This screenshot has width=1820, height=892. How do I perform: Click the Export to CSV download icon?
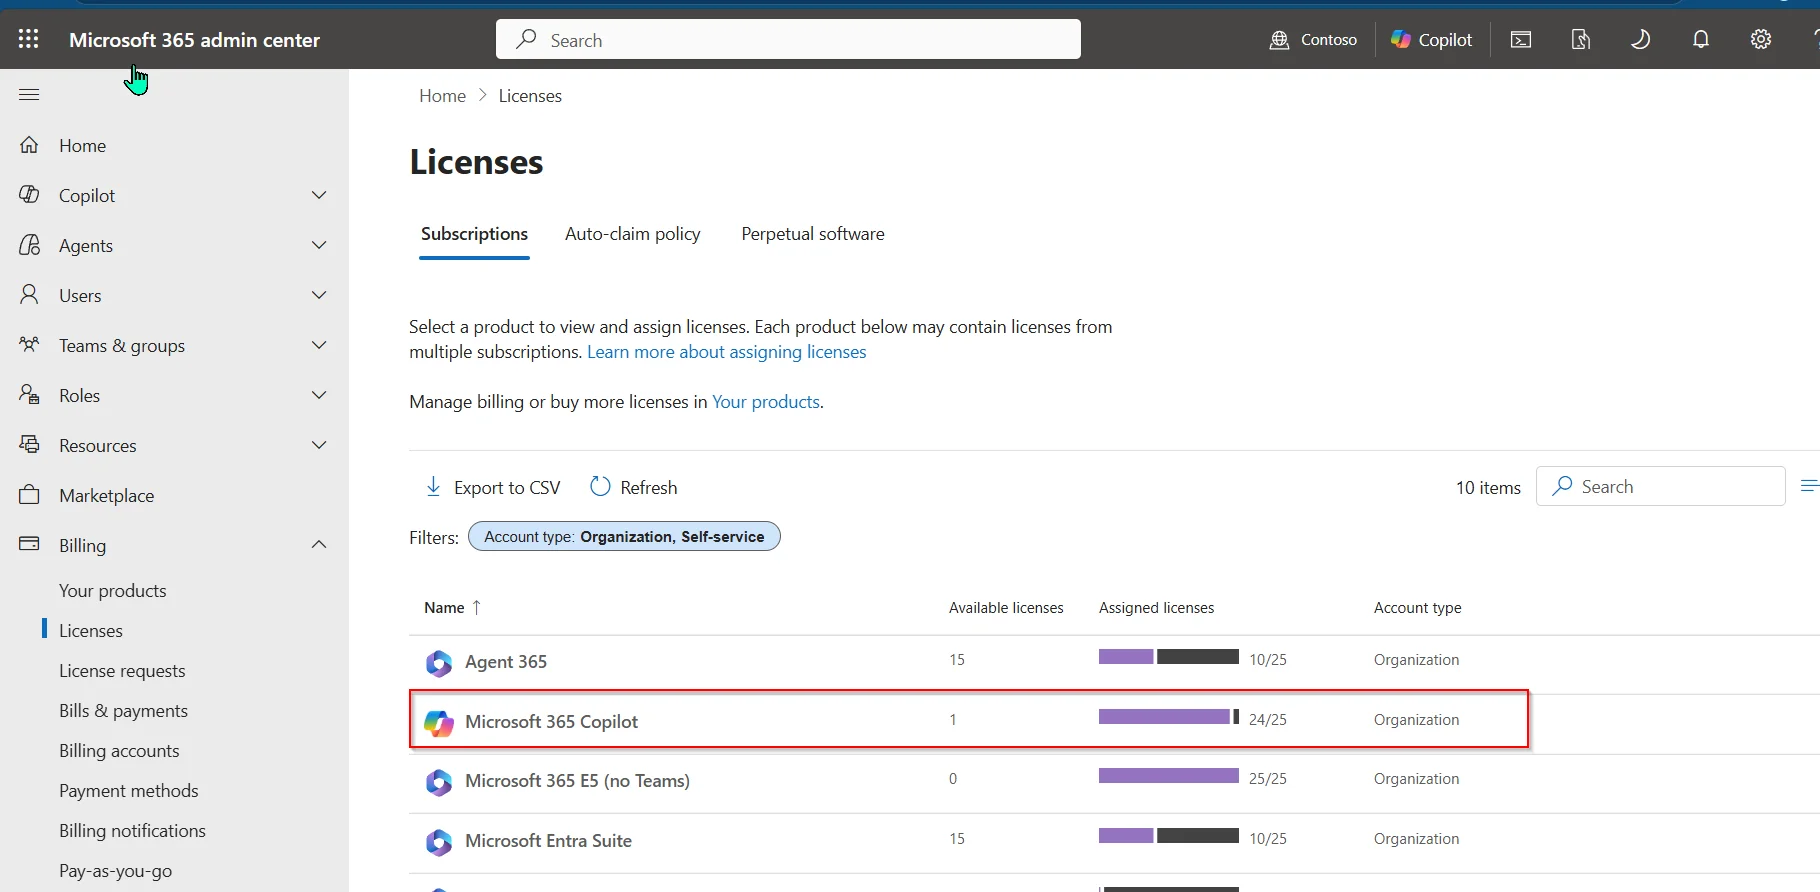pyautogui.click(x=433, y=487)
